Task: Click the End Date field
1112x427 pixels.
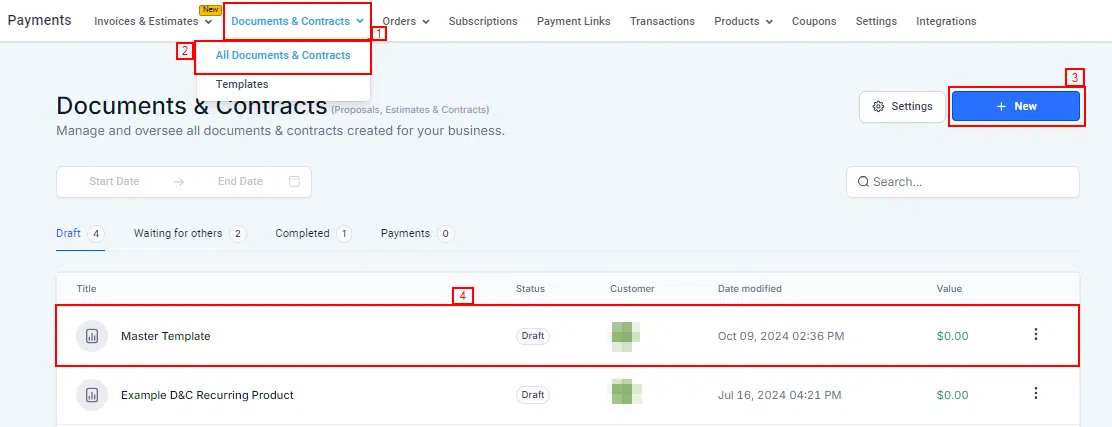Action: tap(240, 182)
